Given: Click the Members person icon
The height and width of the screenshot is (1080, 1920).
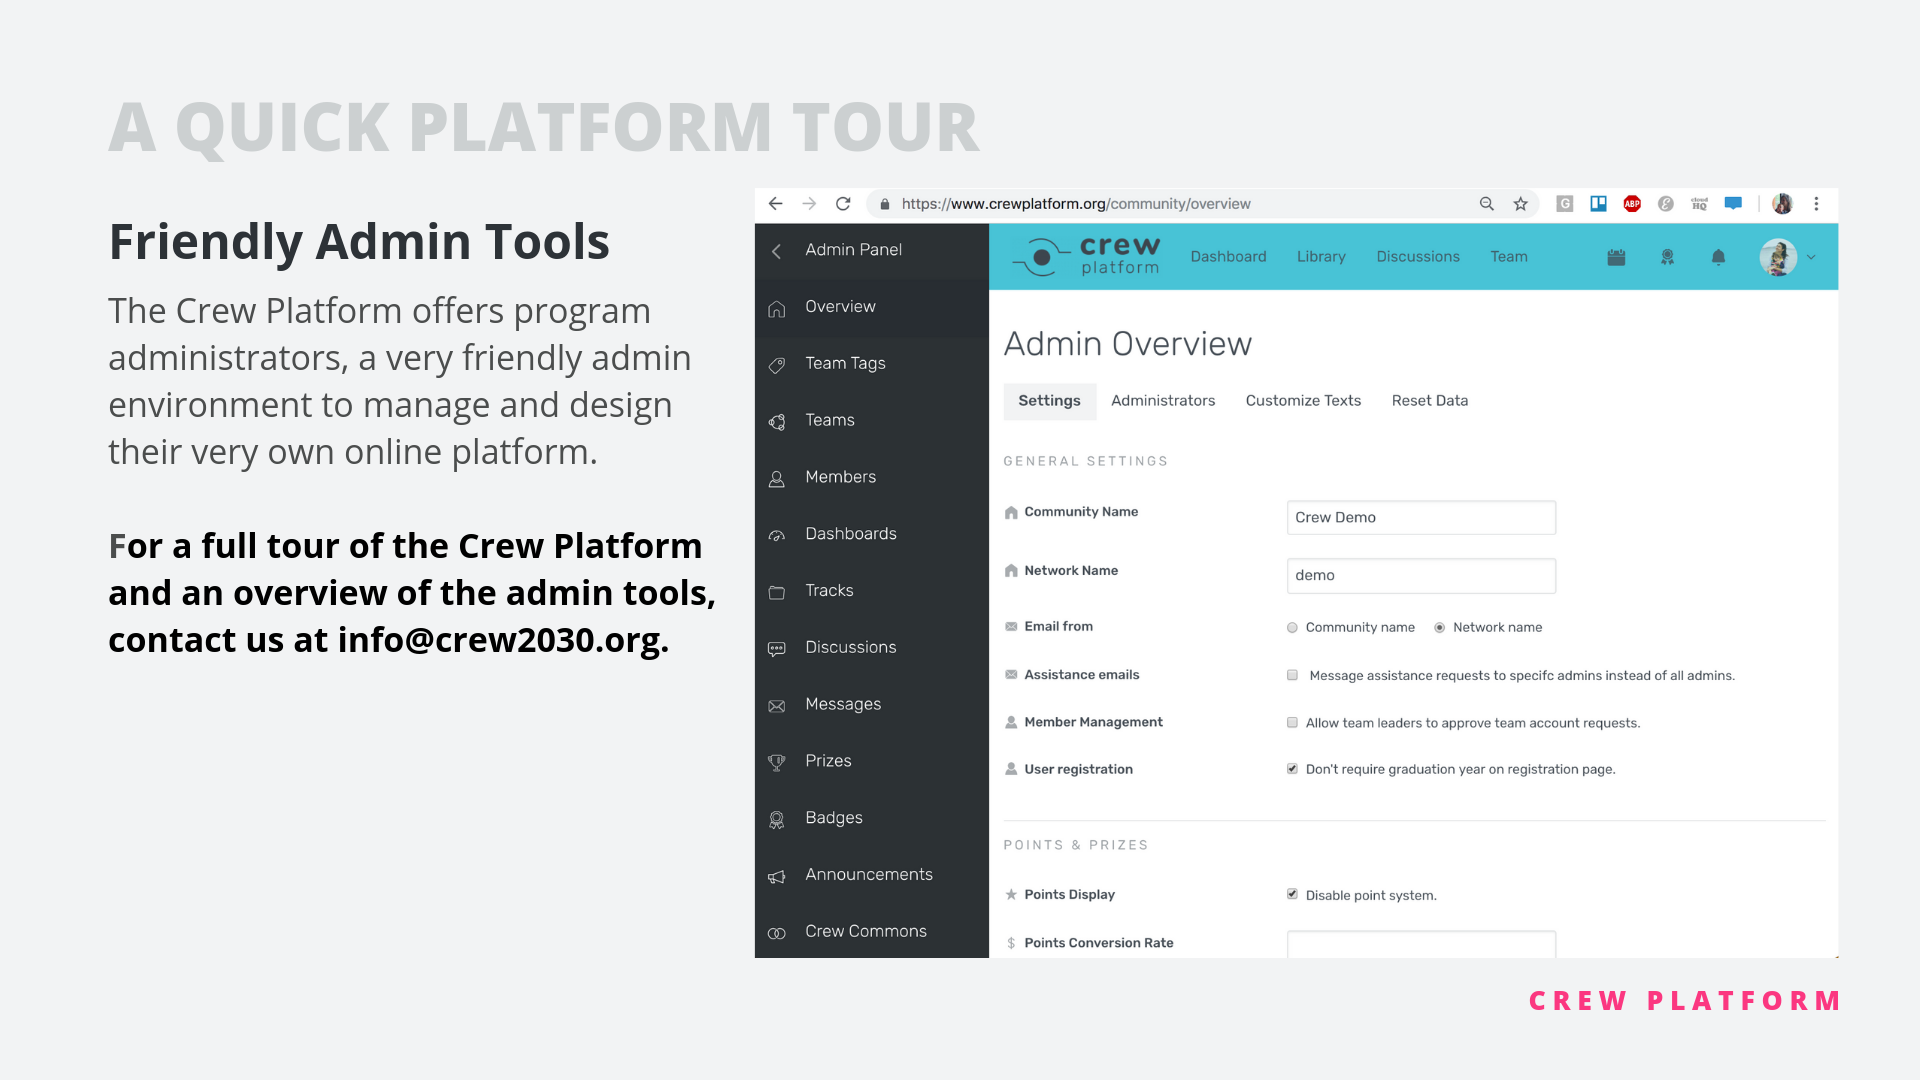Looking at the screenshot, I should 777,480.
